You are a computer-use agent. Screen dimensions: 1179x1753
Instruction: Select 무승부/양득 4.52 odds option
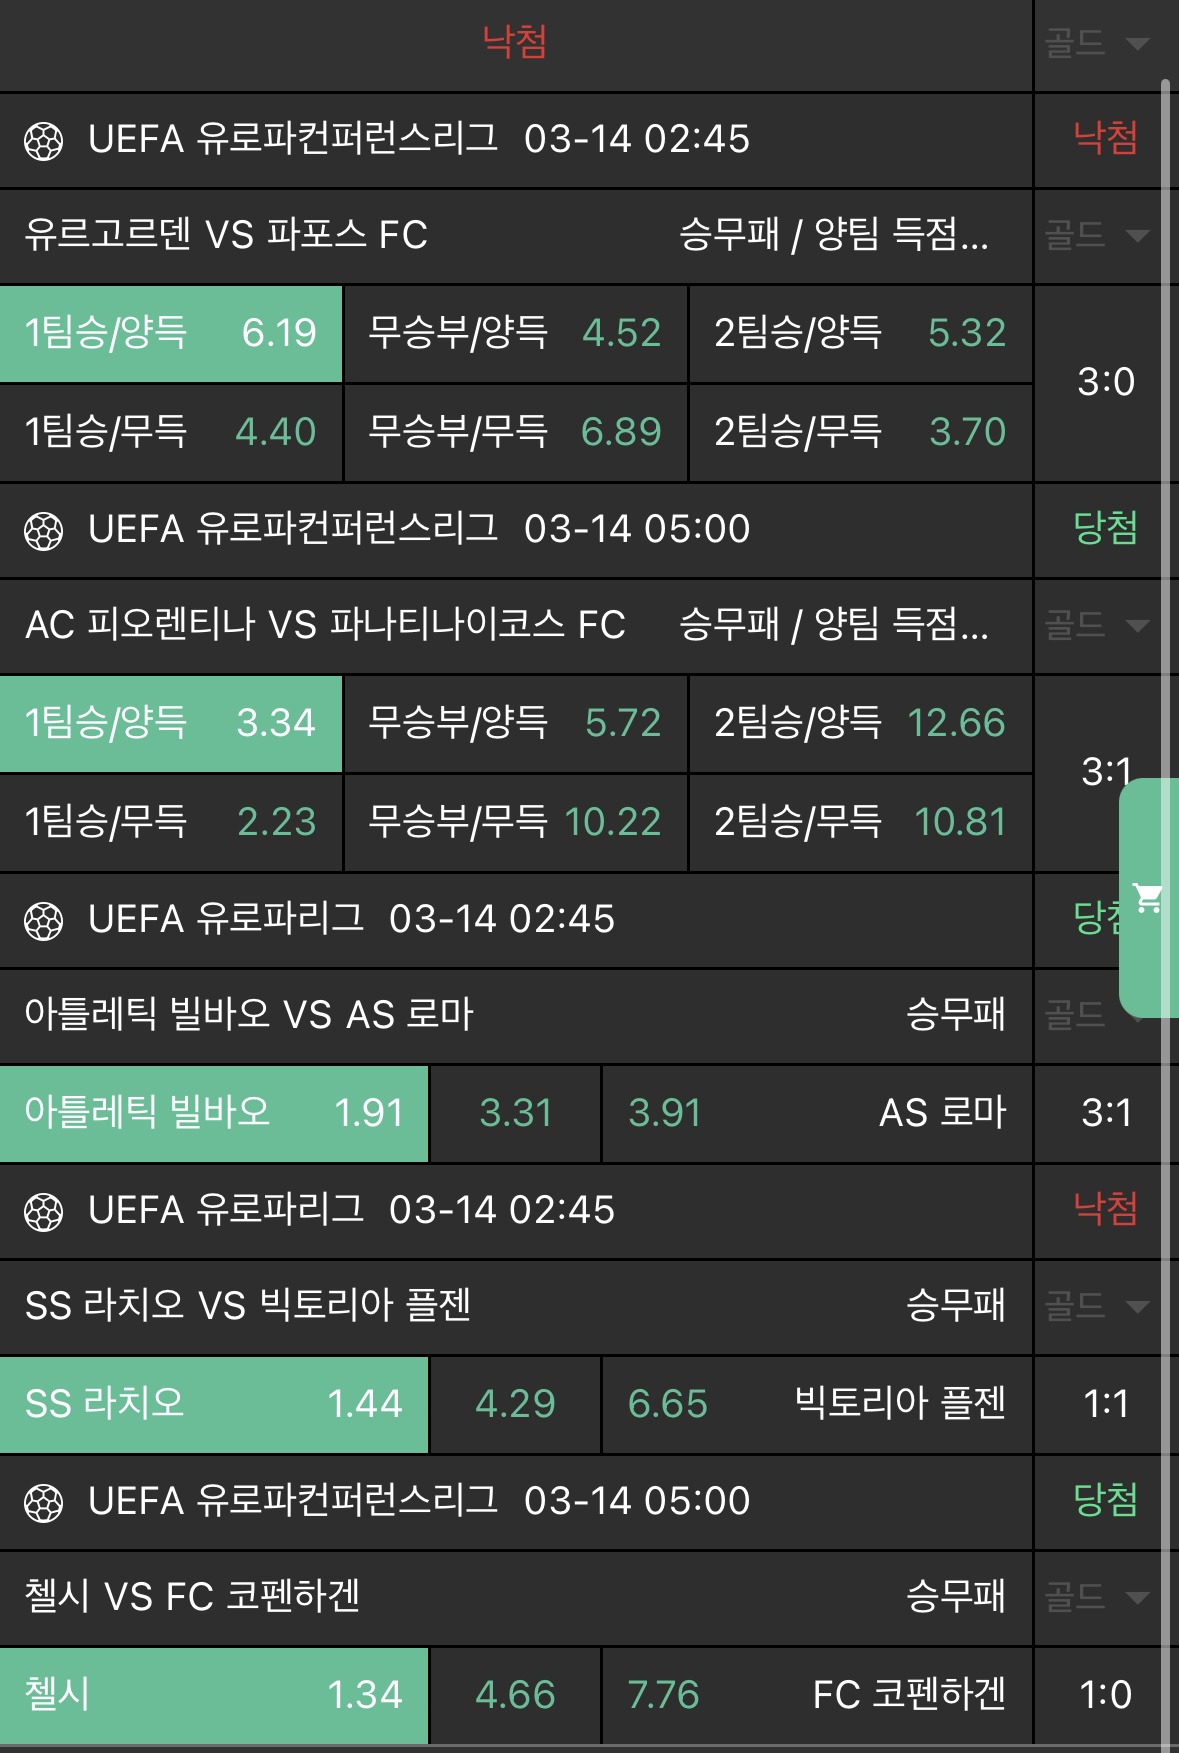(515, 333)
